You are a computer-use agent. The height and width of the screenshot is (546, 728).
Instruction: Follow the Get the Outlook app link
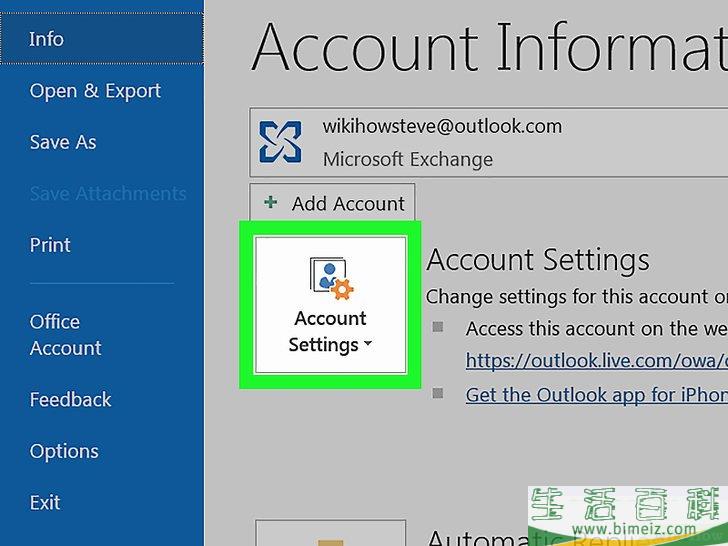coord(597,395)
